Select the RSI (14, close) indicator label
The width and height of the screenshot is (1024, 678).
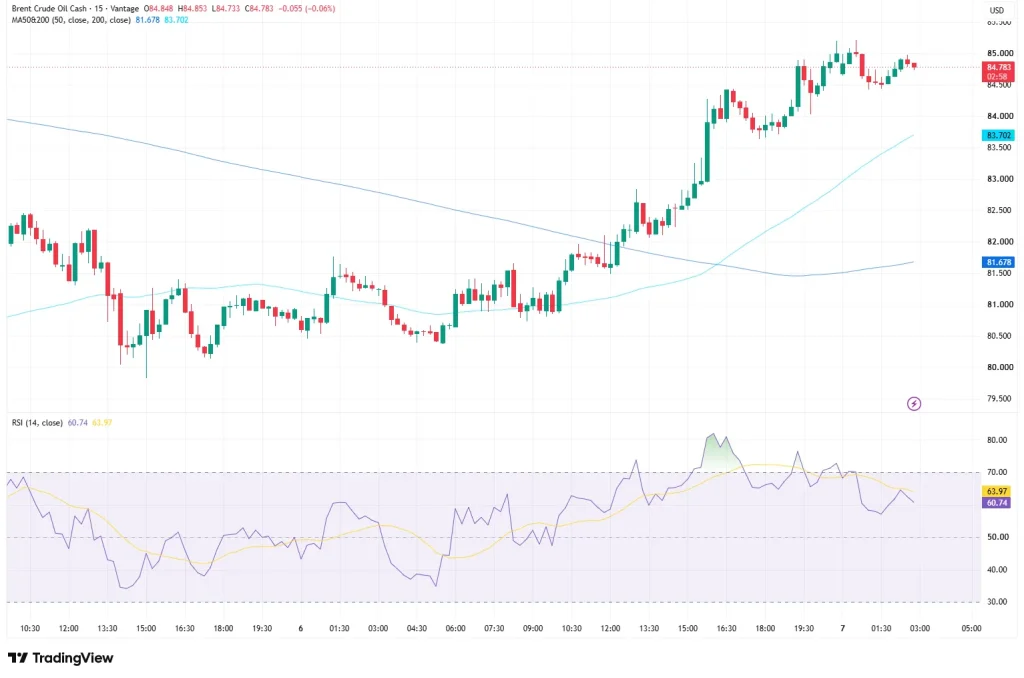click(37, 423)
